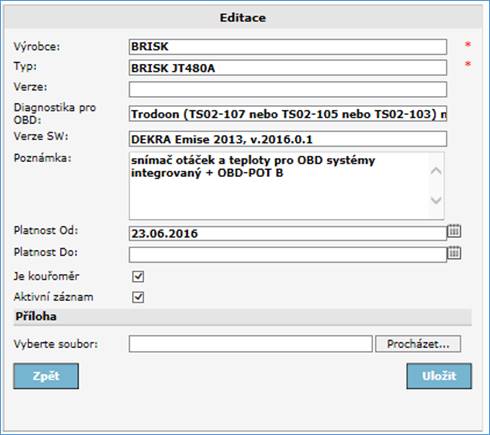Click the Editace dialog title bar
Image resolution: width=490 pixels, height=435 pixels.
[243, 17]
